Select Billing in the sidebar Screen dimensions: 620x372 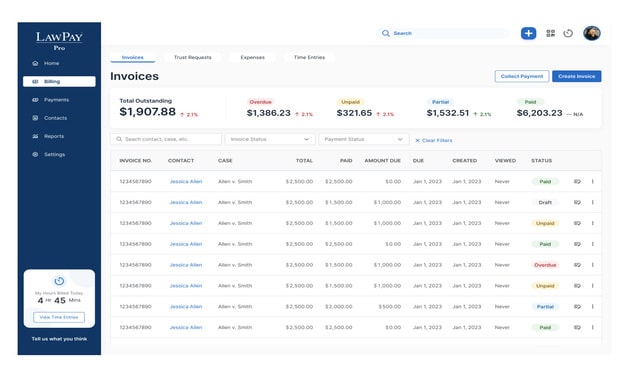point(59,81)
